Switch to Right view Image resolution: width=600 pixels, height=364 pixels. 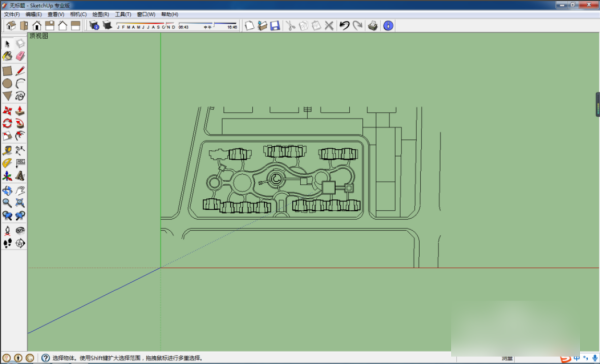pos(50,26)
